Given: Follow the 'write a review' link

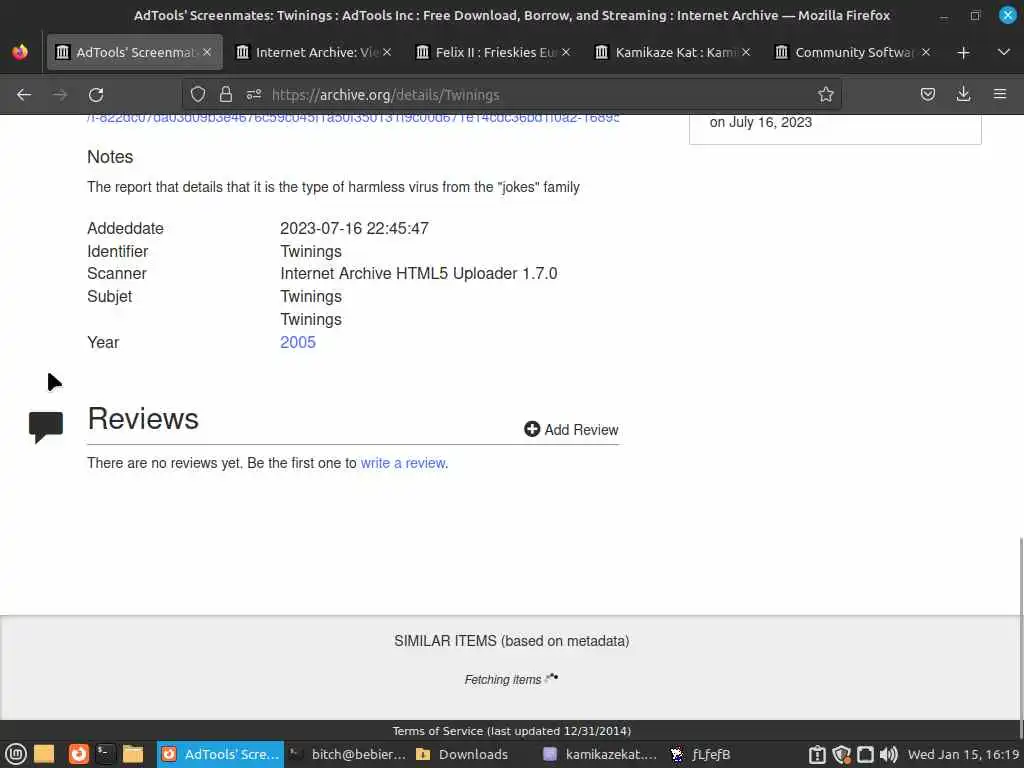Looking at the screenshot, I should pos(403,463).
